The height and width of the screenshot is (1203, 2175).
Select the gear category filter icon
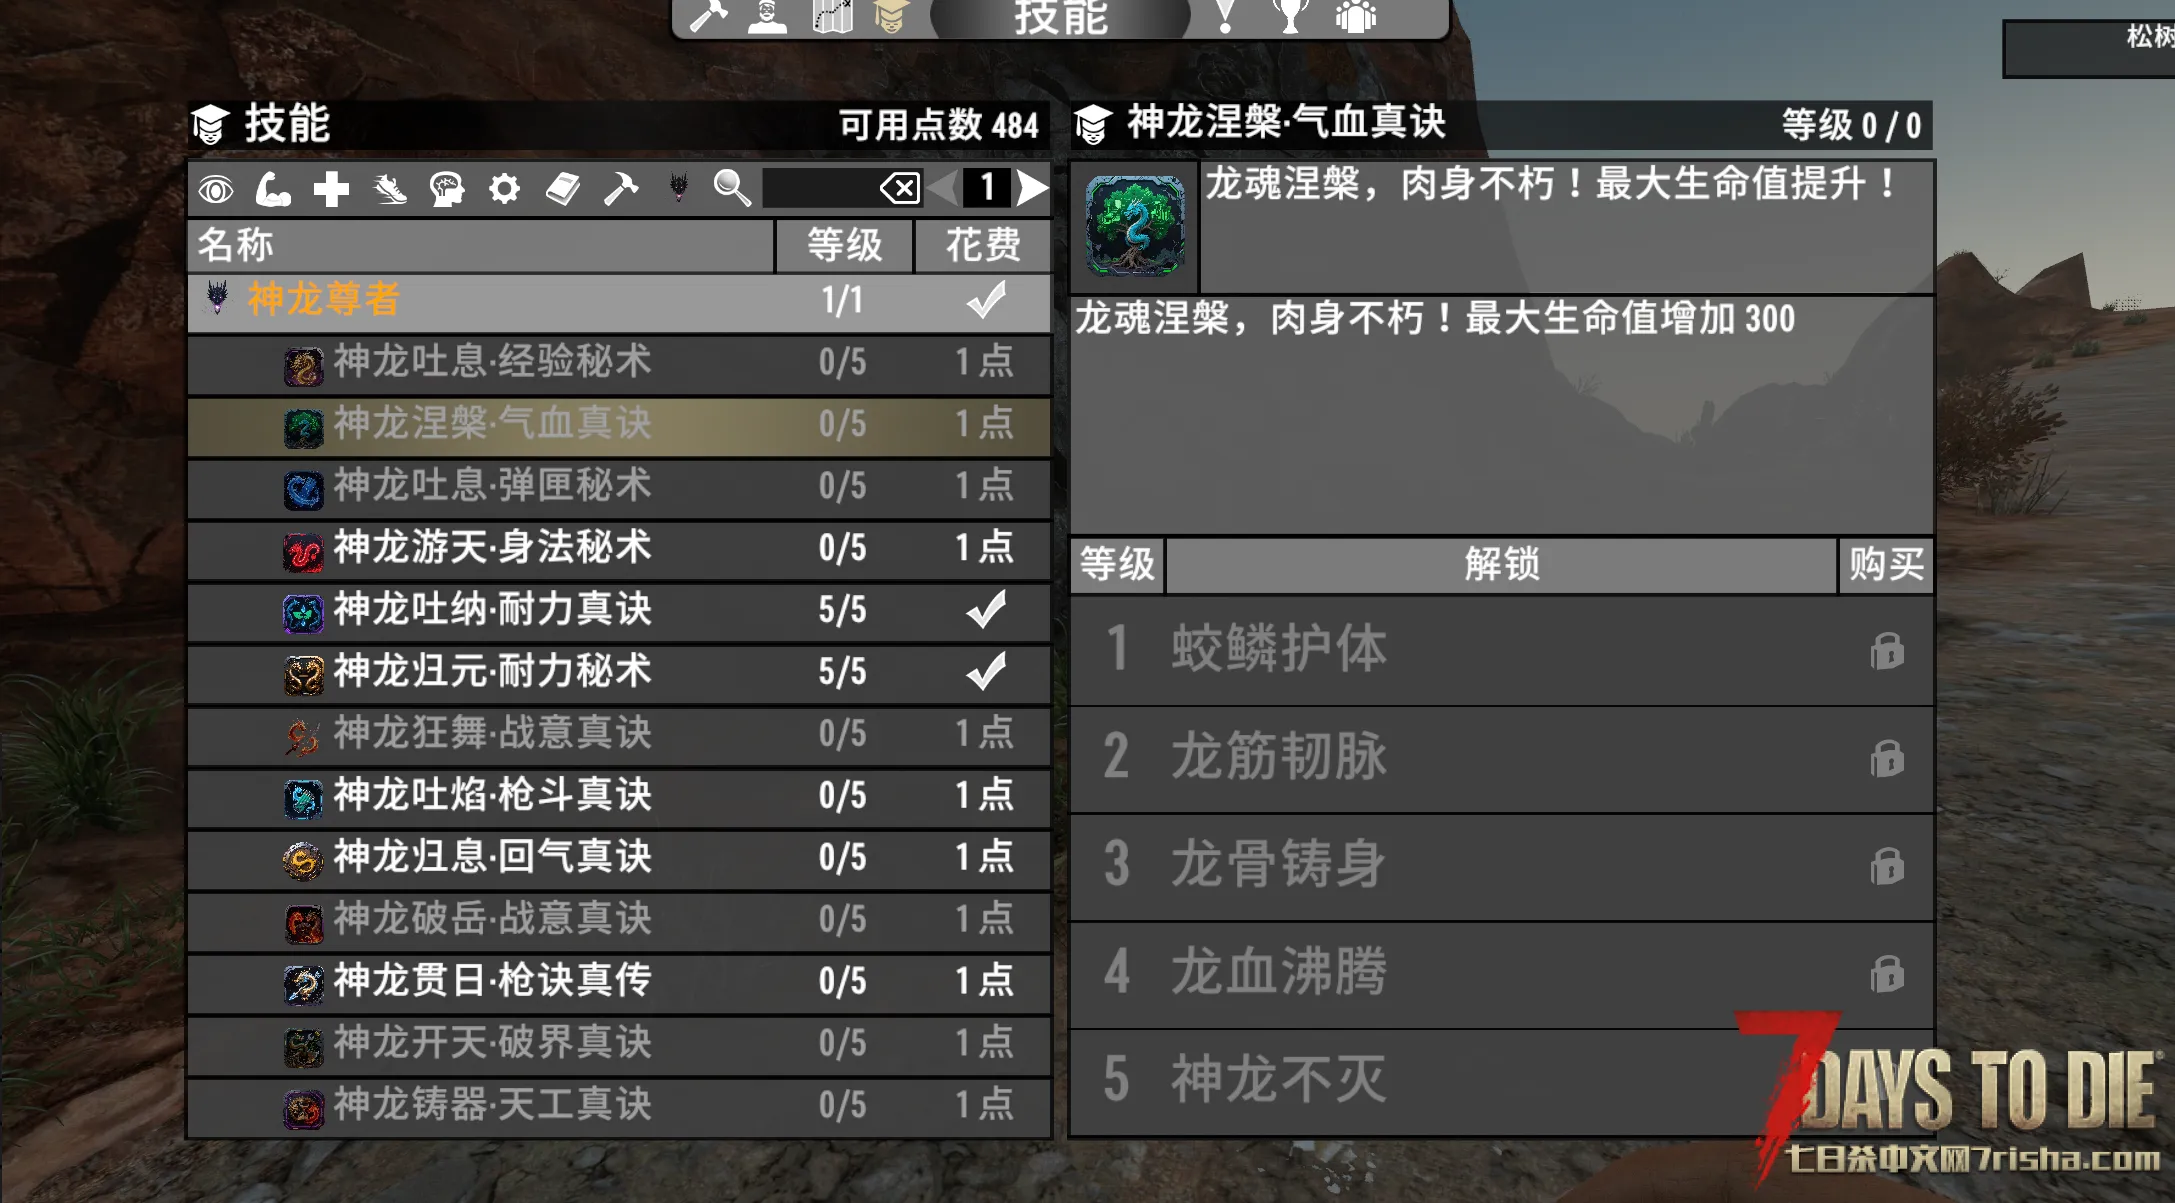point(505,188)
